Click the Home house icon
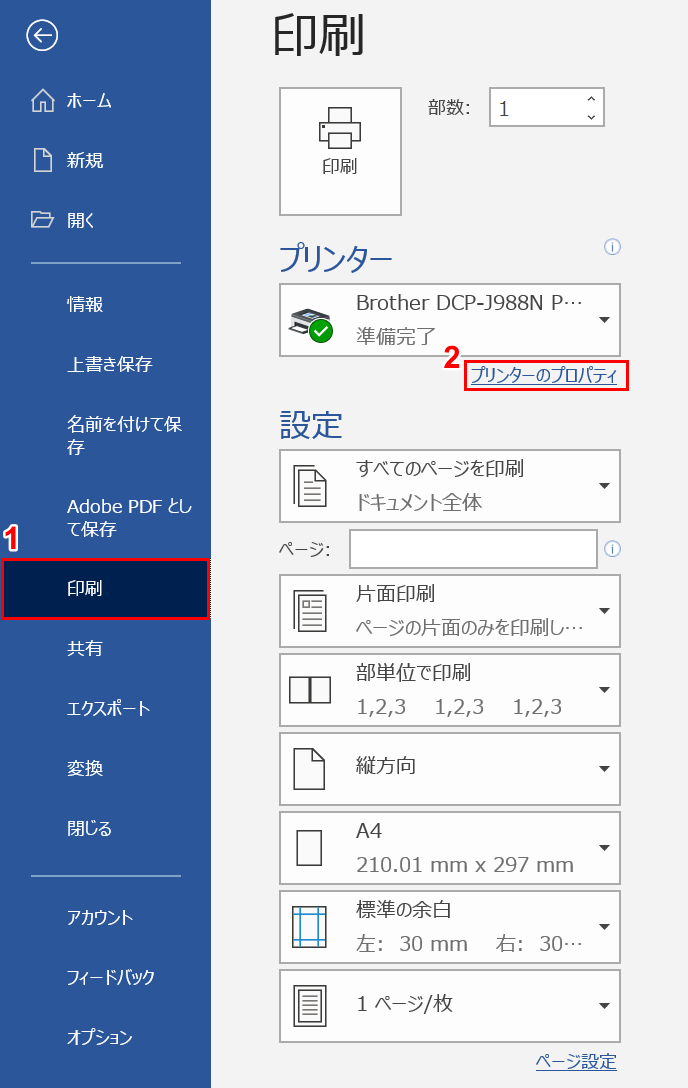Viewport: 688px width, 1088px height. point(42,101)
